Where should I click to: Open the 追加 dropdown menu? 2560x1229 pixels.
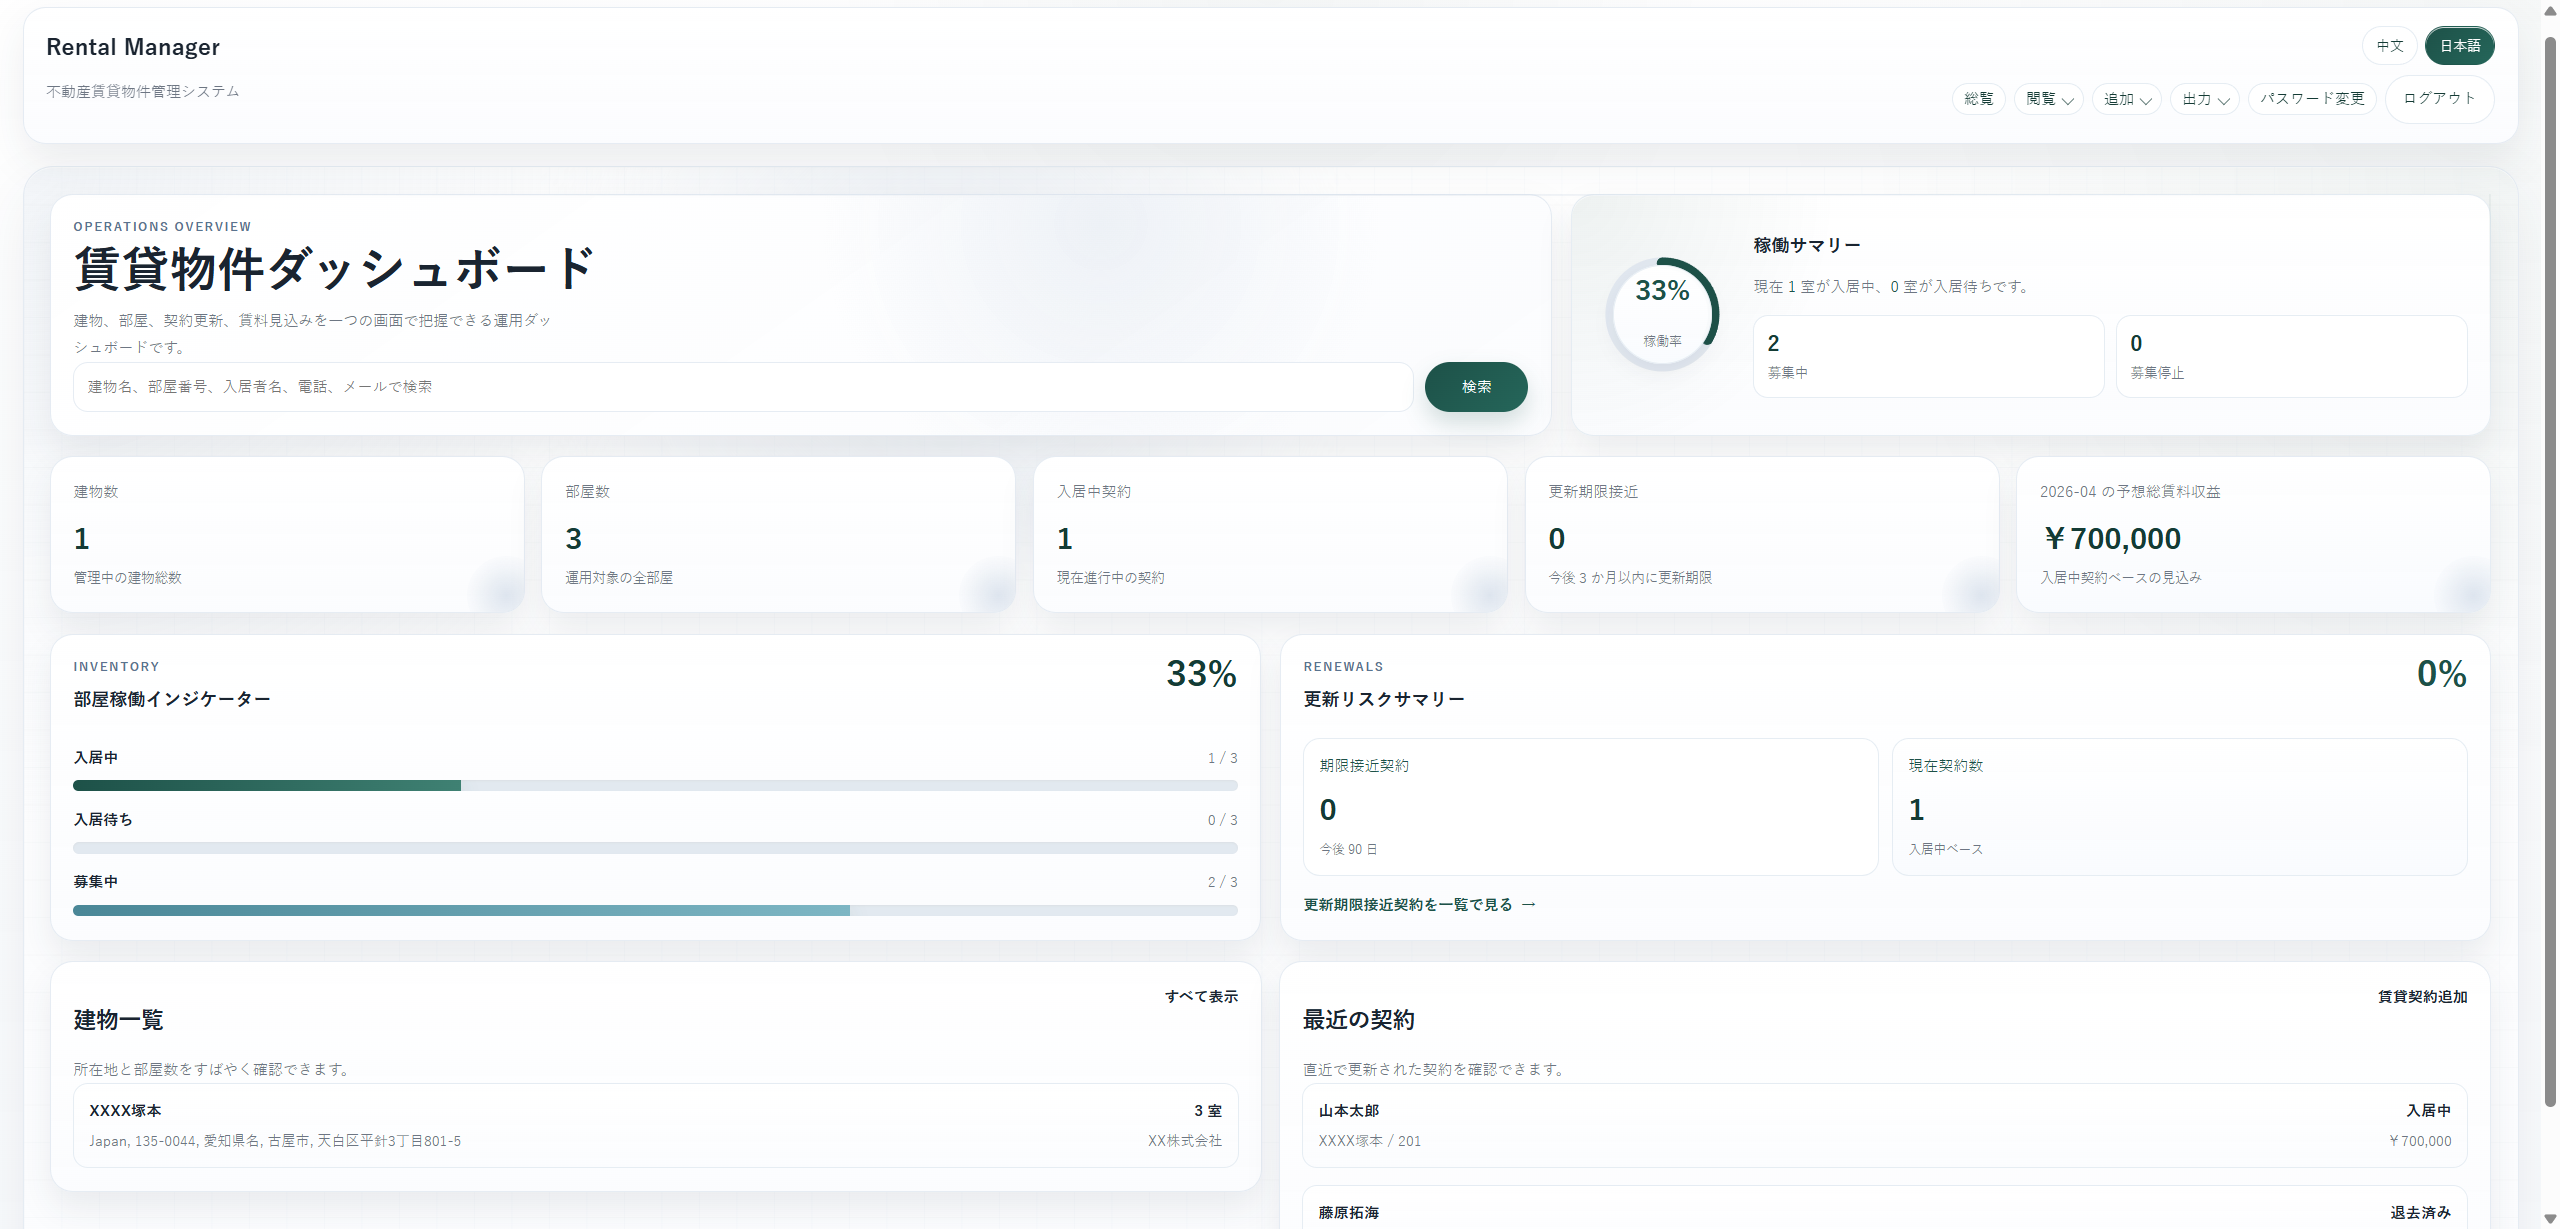point(2126,99)
